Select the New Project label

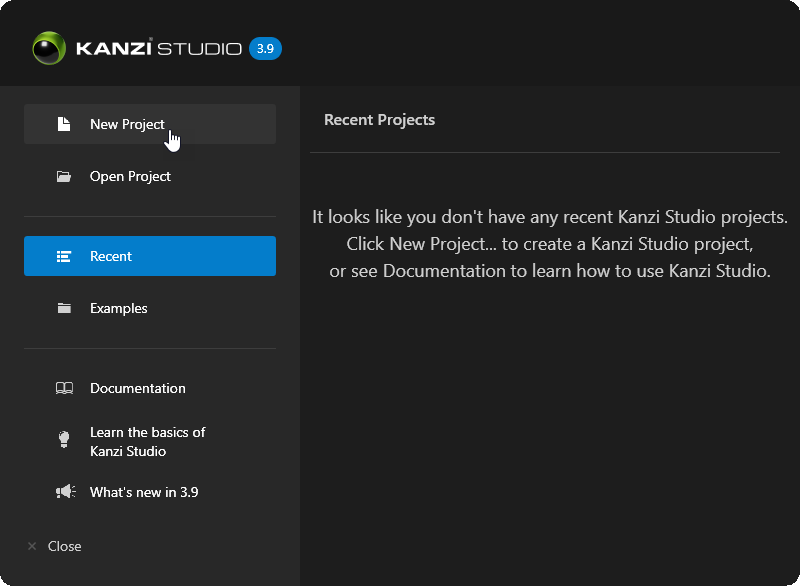click(x=127, y=125)
